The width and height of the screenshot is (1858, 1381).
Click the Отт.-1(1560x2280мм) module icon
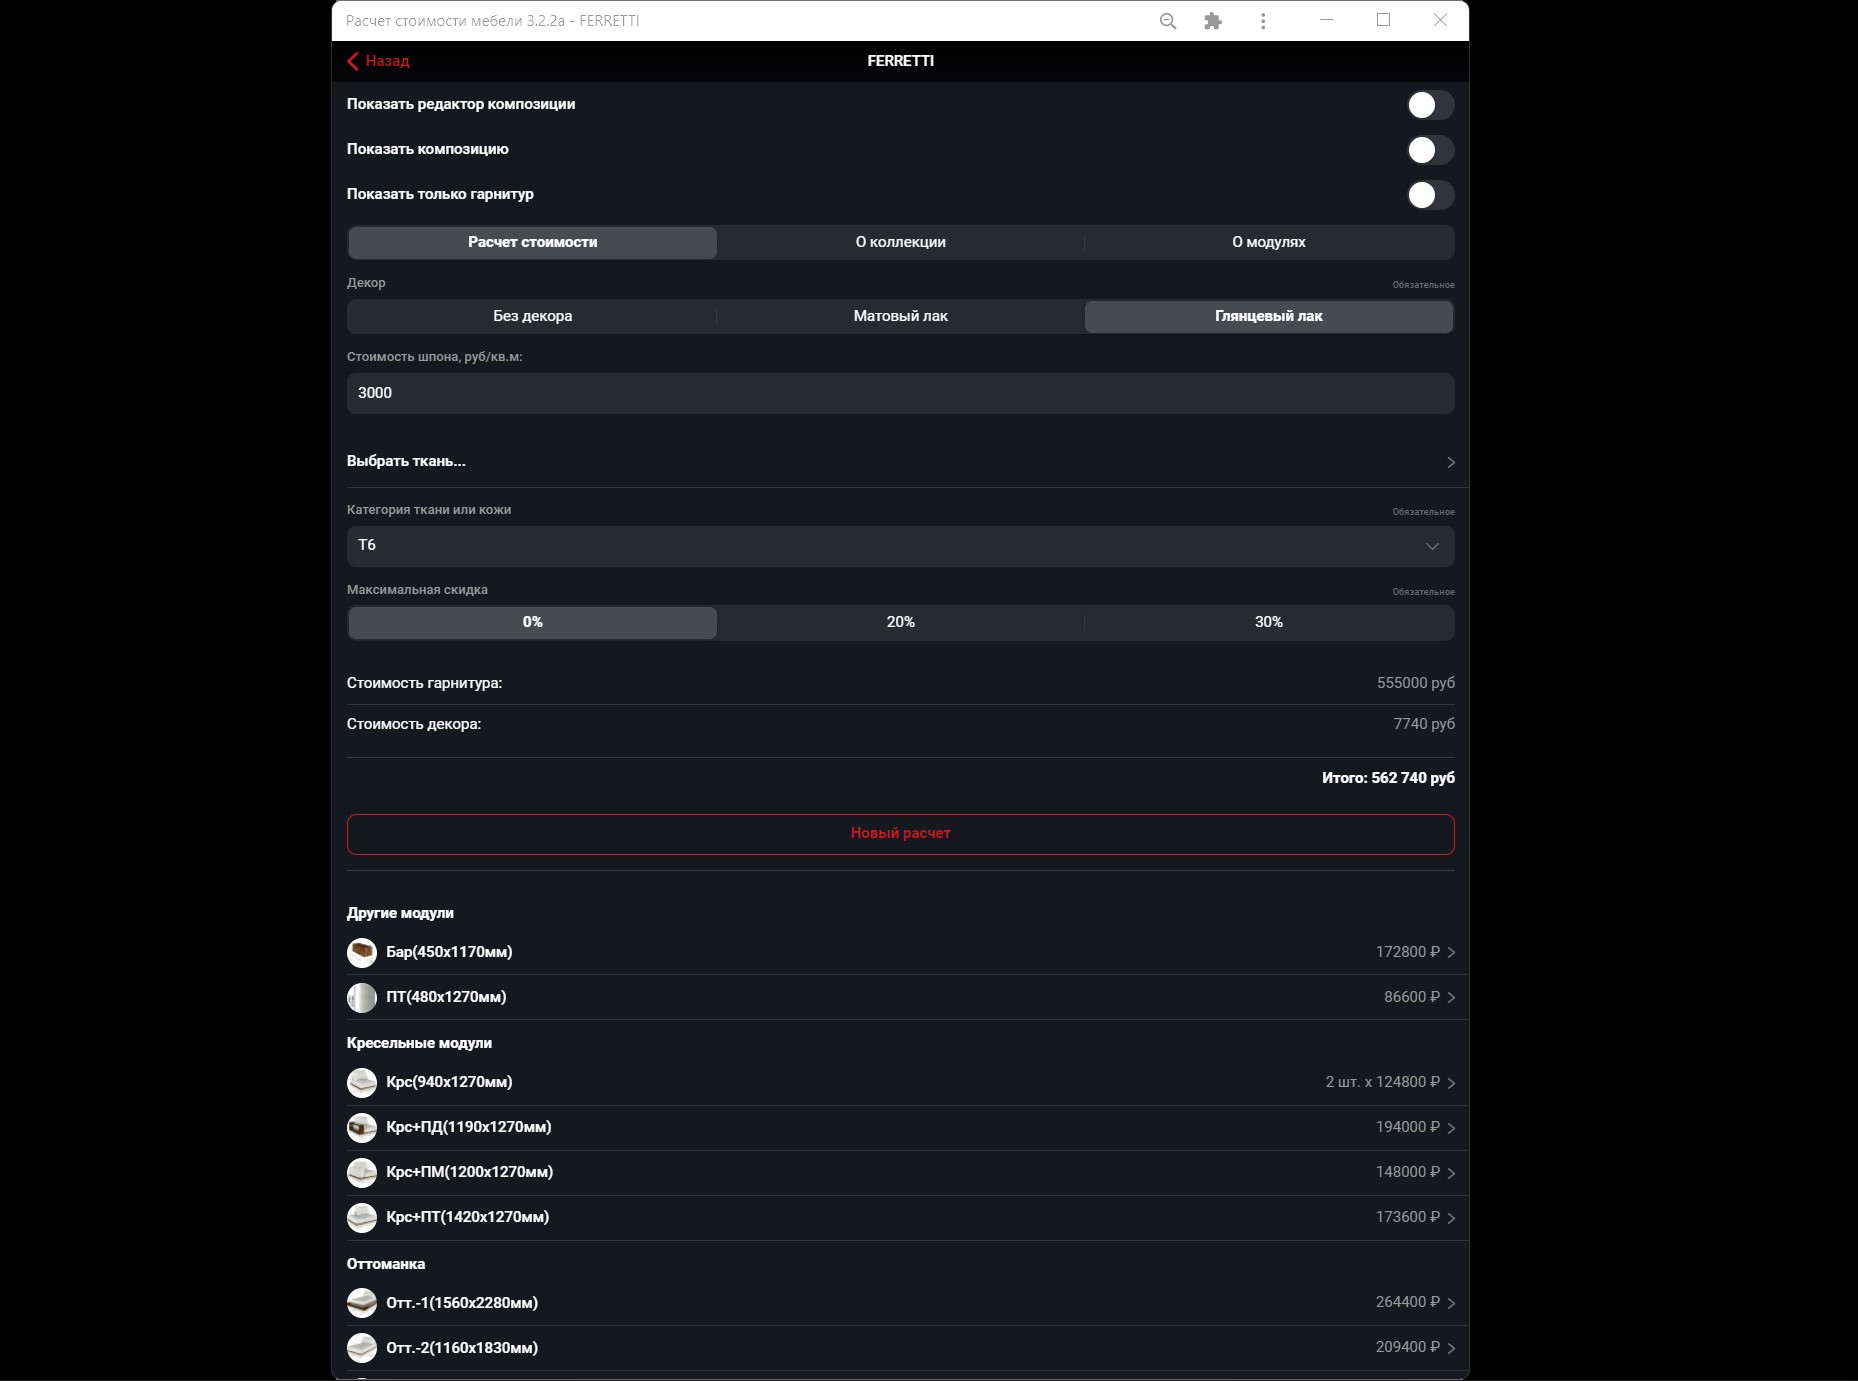point(361,1302)
